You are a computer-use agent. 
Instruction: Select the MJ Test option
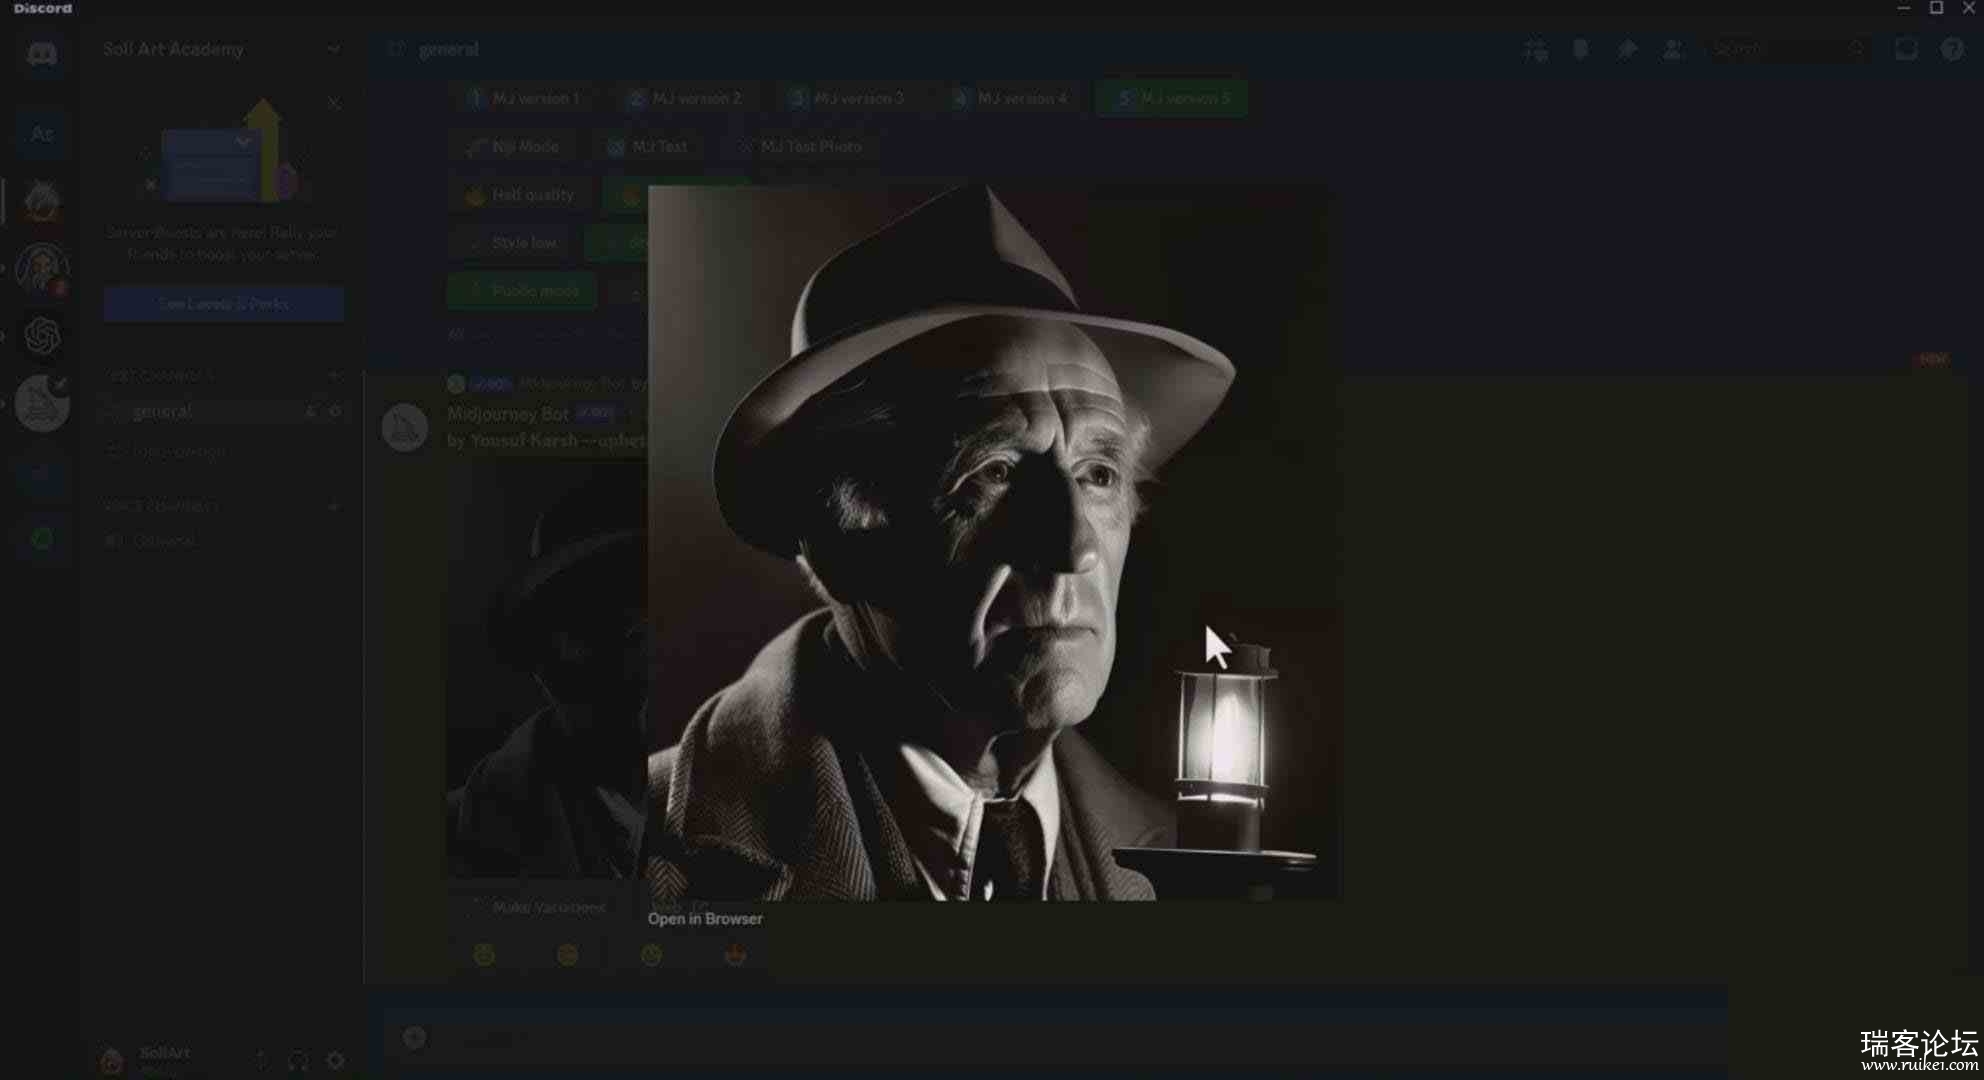point(648,147)
